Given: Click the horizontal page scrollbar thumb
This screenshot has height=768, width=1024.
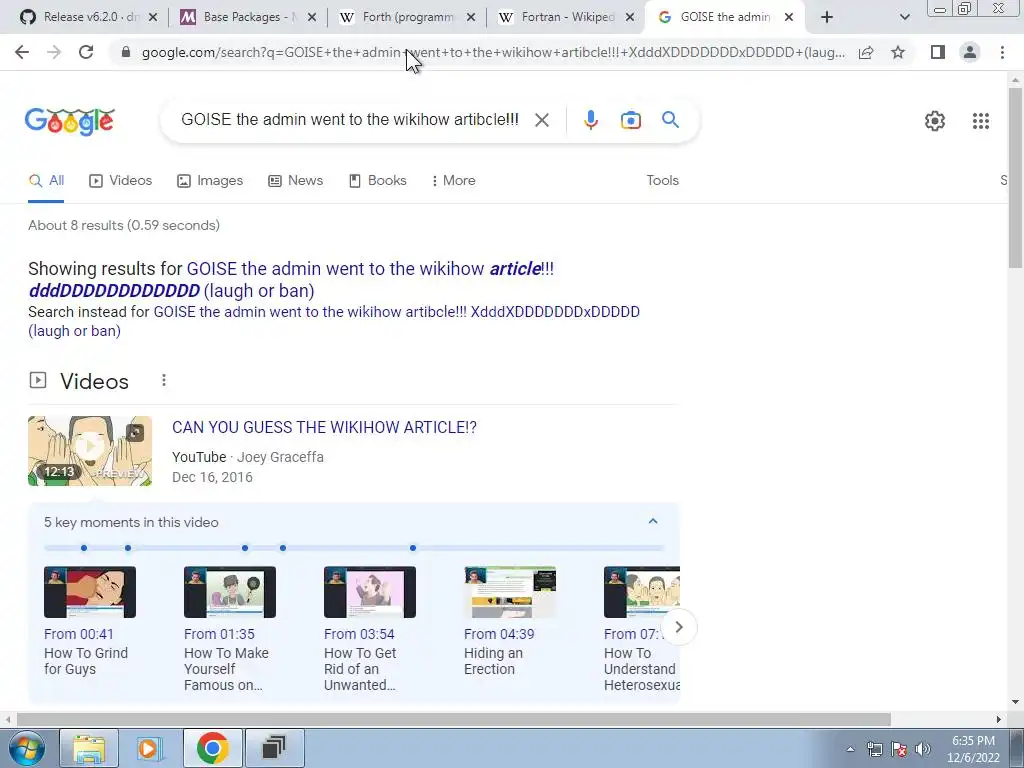Looking at the screenshot, I should click(x=454, y=720).
